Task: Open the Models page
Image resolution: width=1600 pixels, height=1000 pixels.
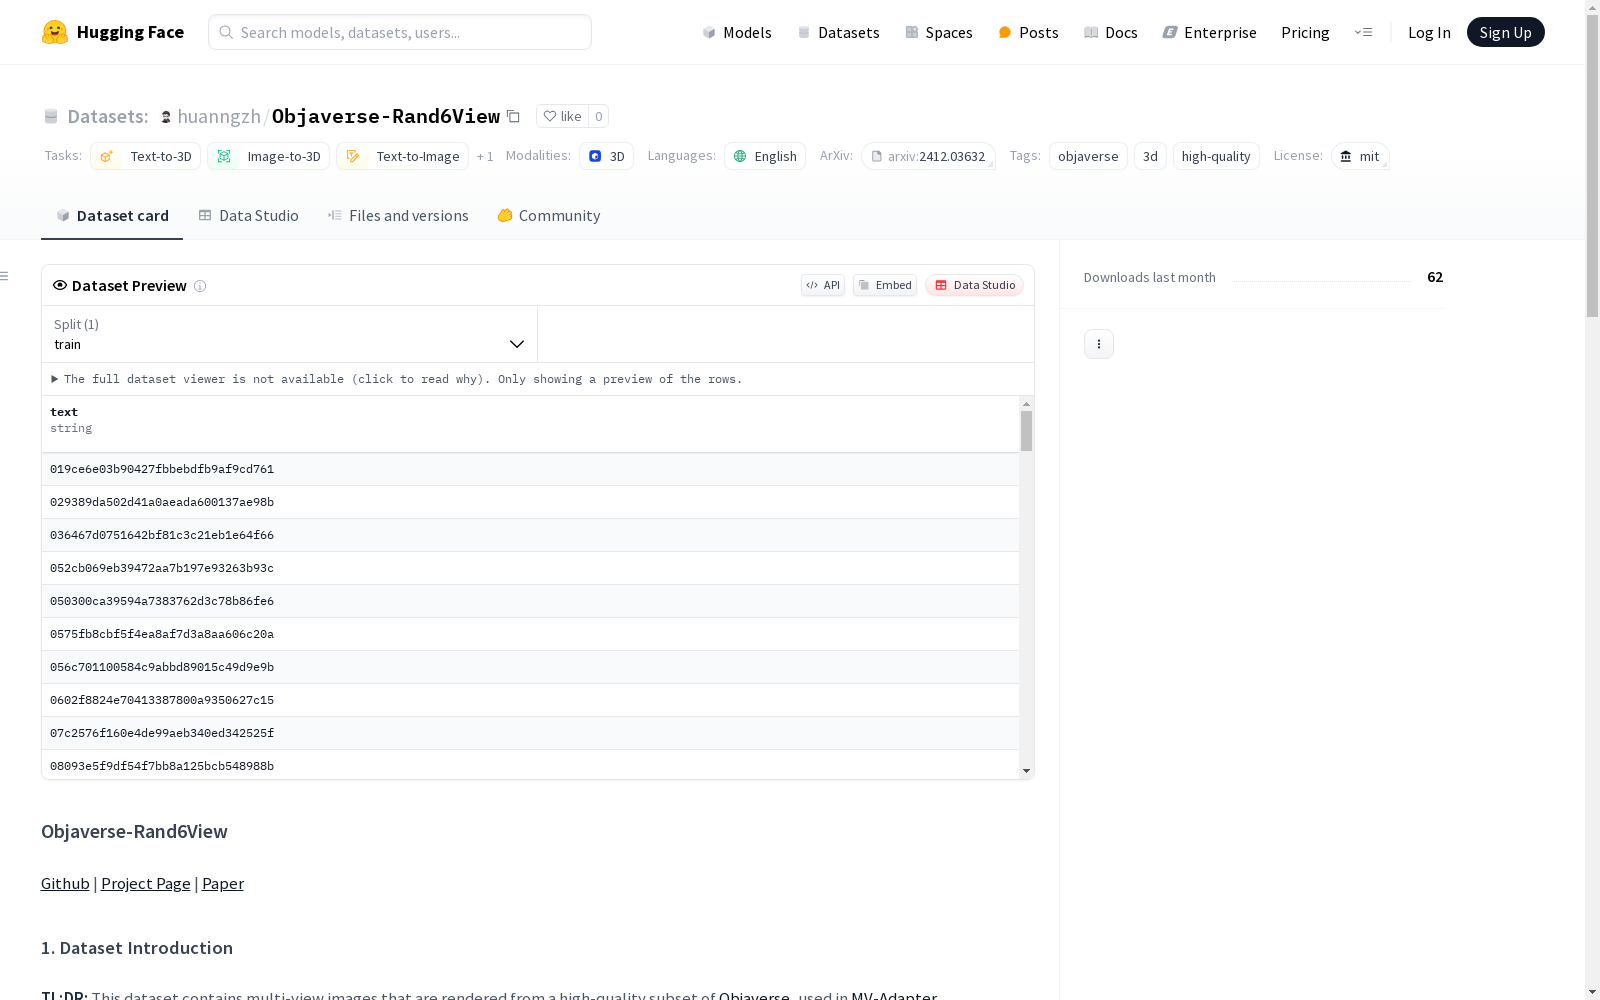Action: coord(737,32)
